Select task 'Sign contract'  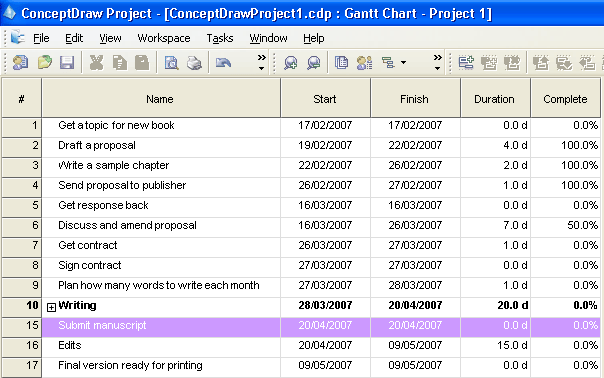coord(89,266)
